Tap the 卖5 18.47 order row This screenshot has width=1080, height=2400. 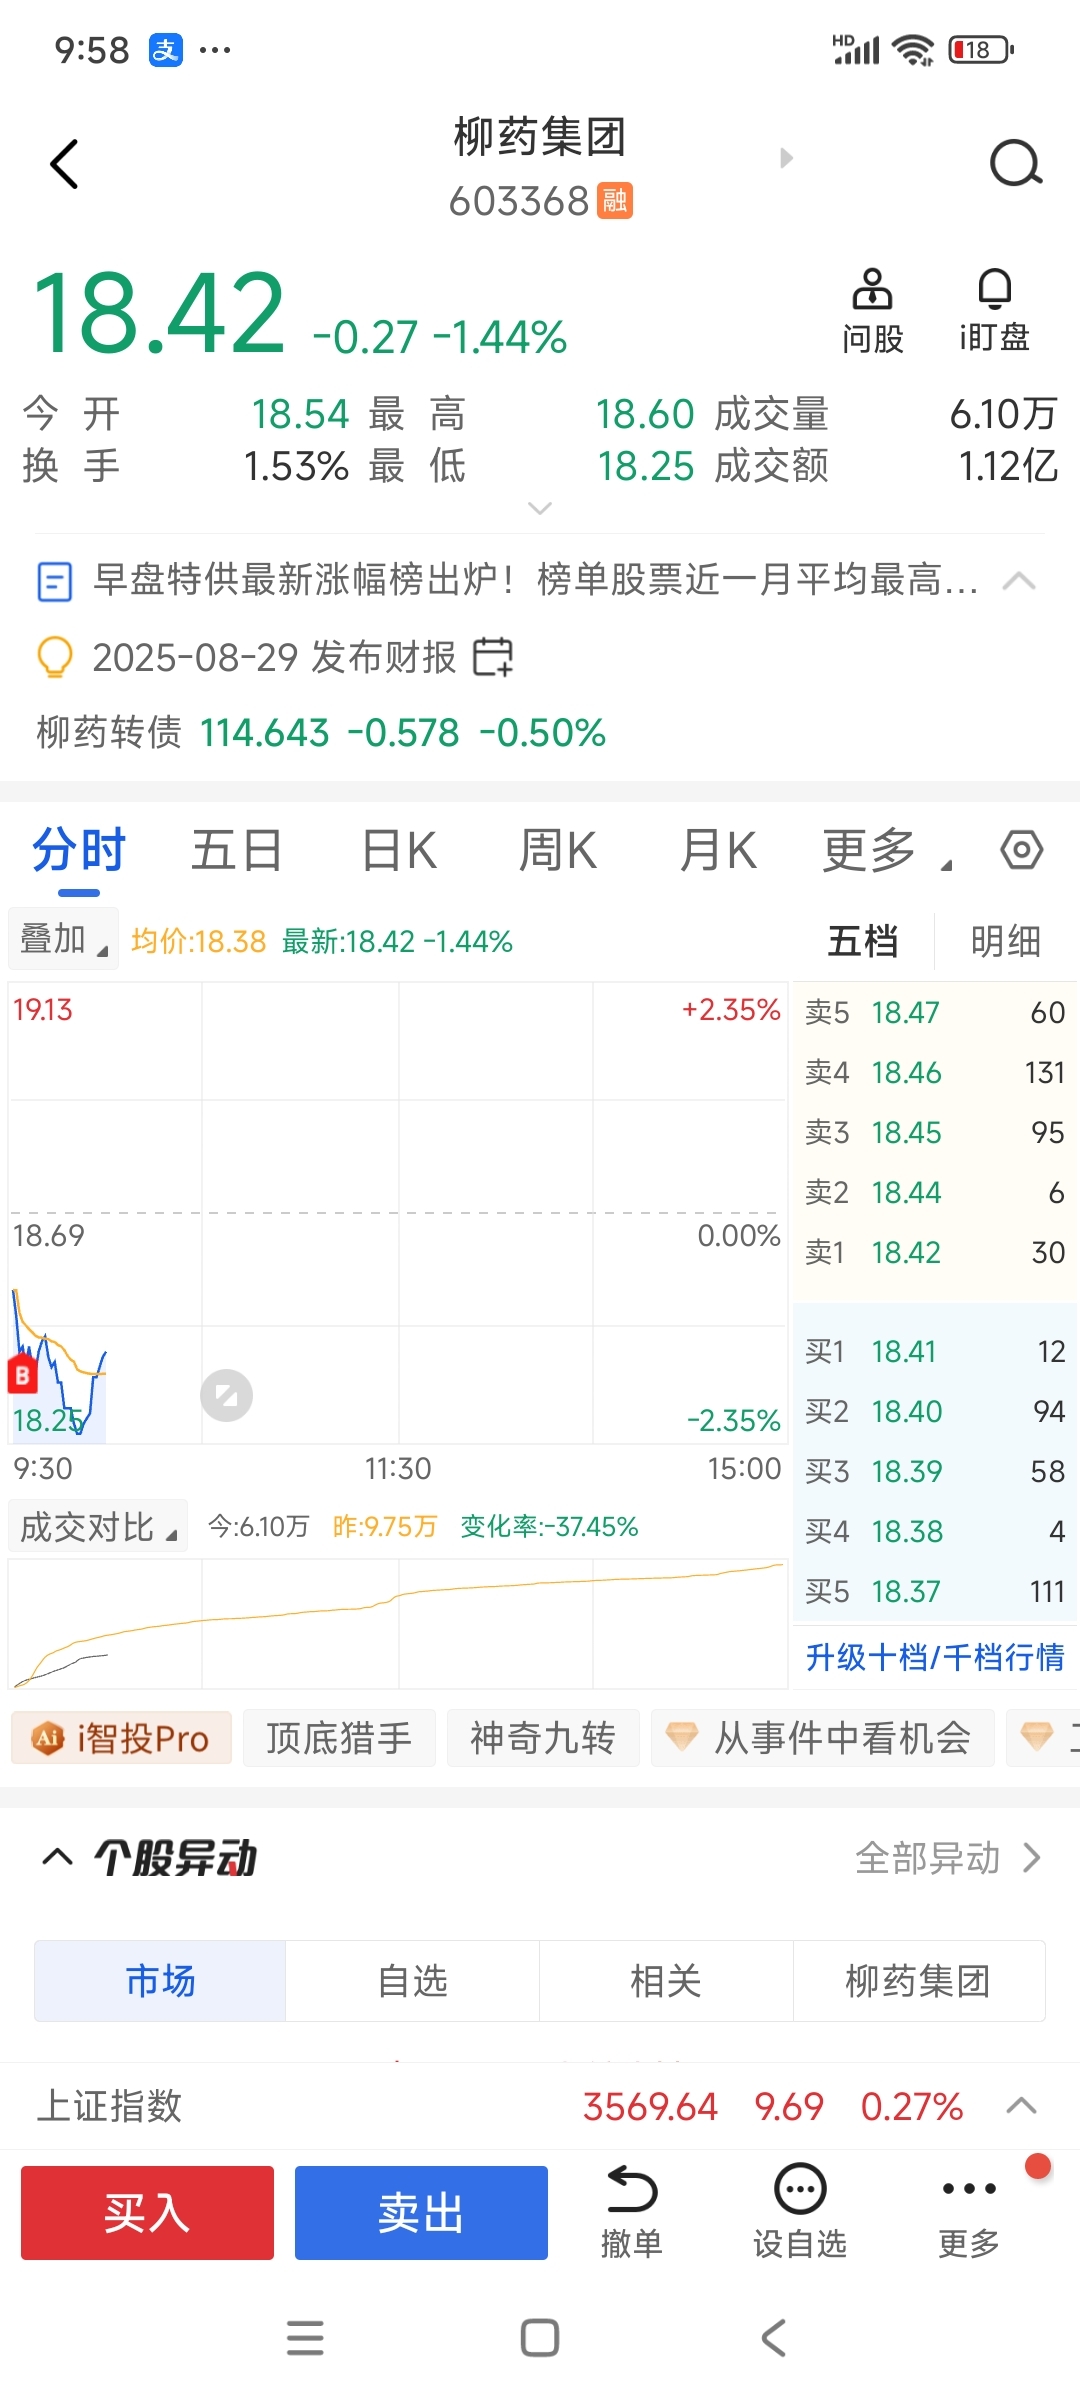(x=934, y=1012)
